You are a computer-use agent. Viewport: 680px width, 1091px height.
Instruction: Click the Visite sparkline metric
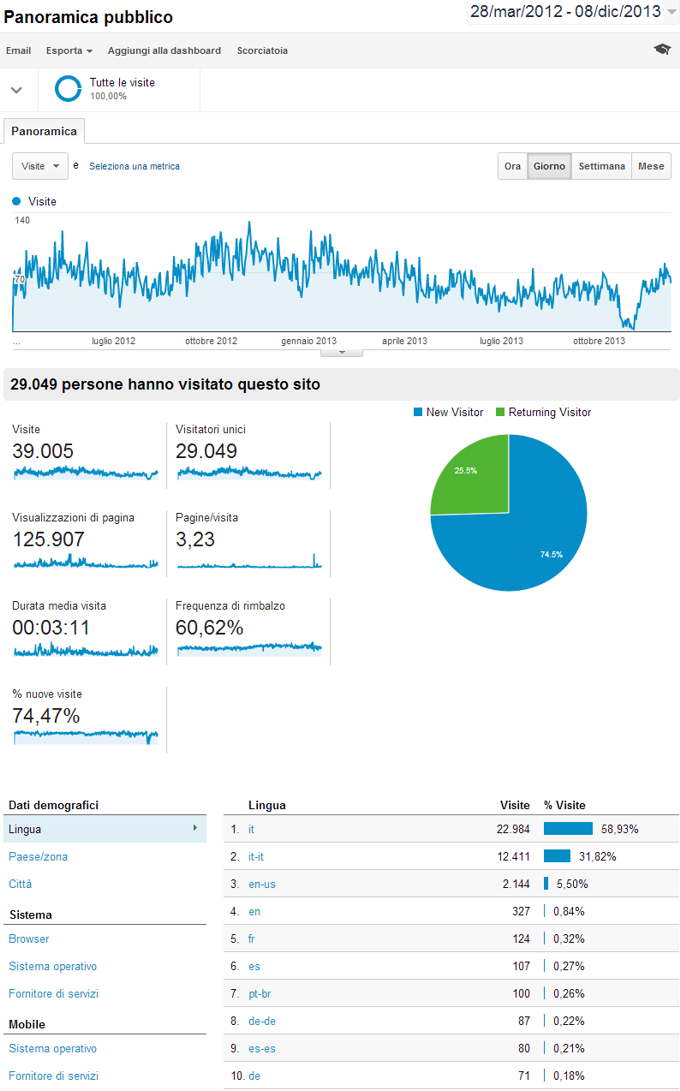click(x=86, y=473)
